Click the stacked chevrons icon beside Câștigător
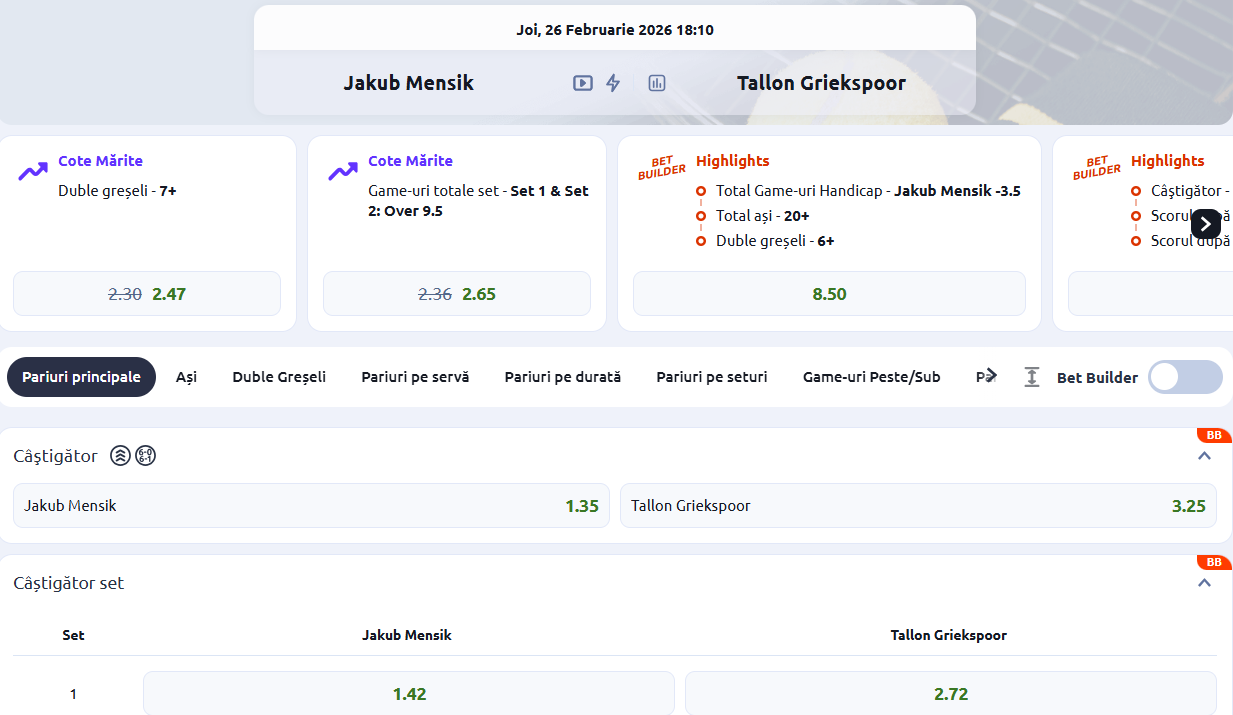The height and width of the screenshot is (715, 1233). tap(120, 456)
